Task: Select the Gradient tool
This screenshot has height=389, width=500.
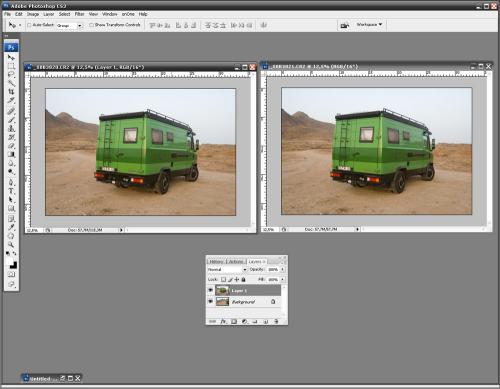Action: [x=11, y=154]
